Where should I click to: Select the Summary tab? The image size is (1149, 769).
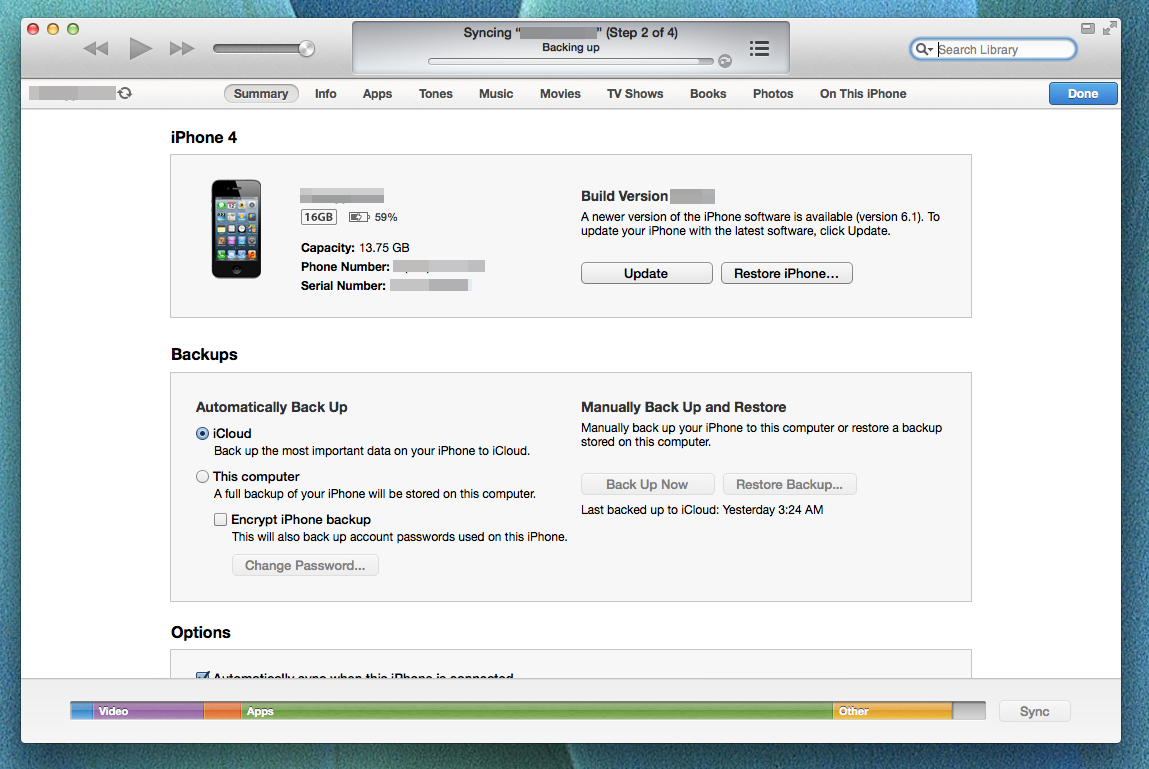(x=261, y=94)
